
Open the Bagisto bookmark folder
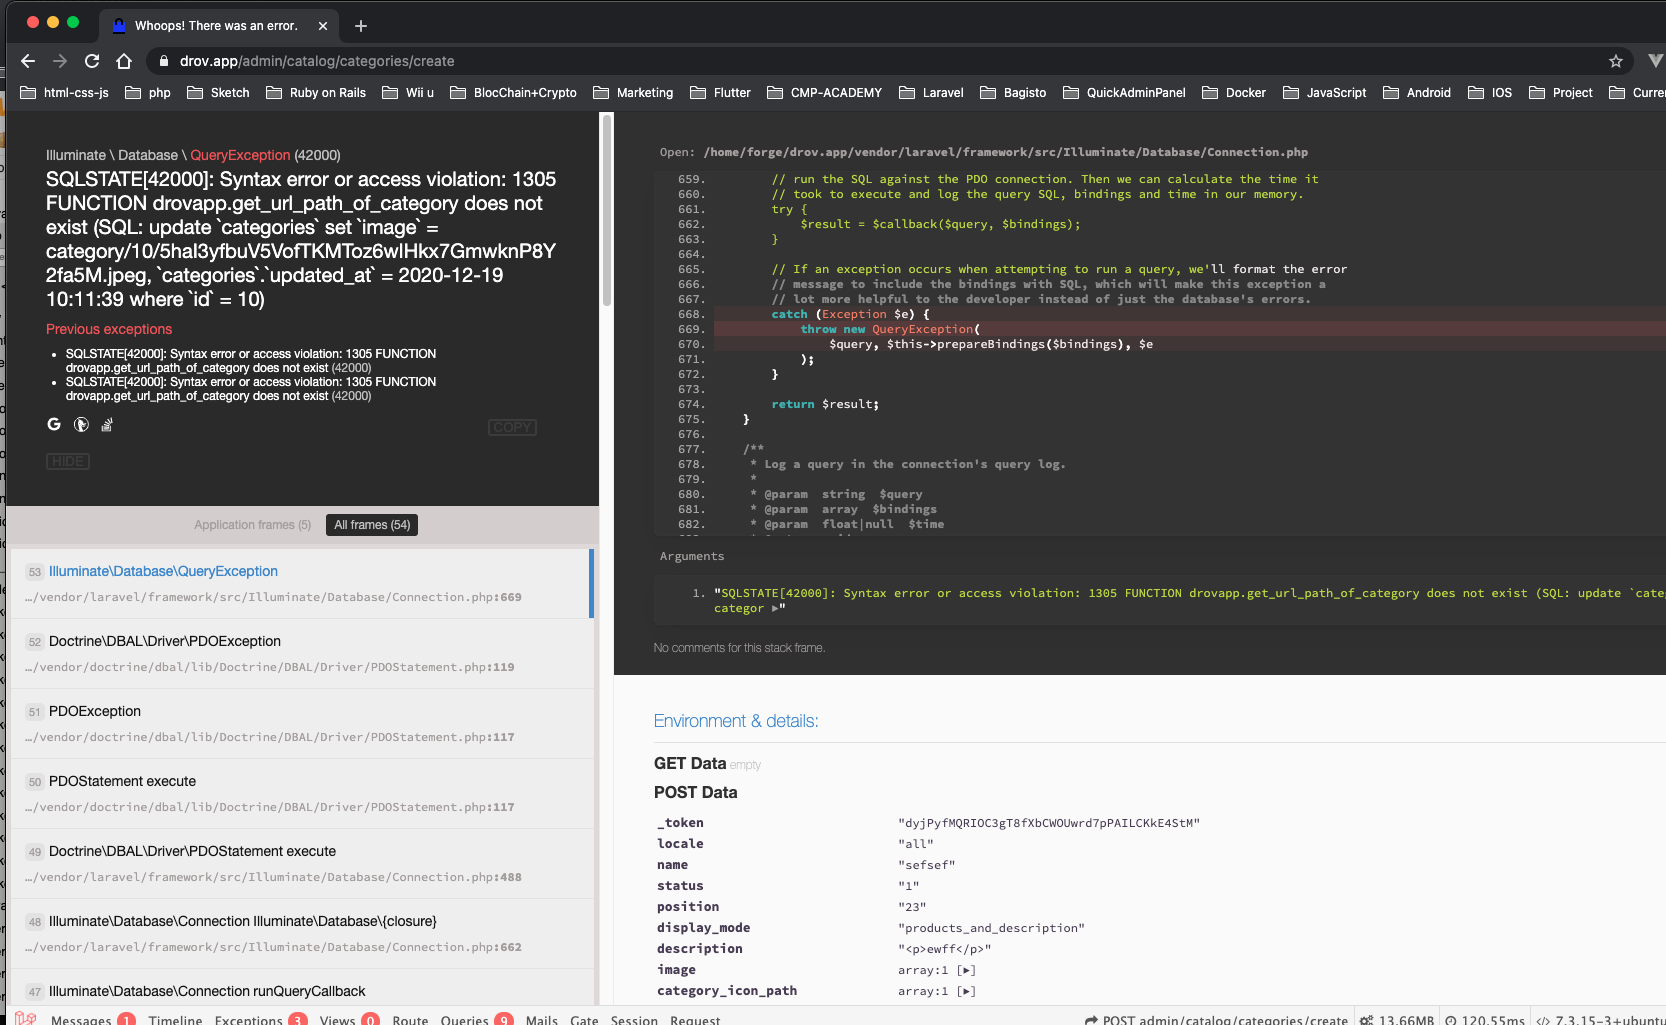tap(1013, 93)
